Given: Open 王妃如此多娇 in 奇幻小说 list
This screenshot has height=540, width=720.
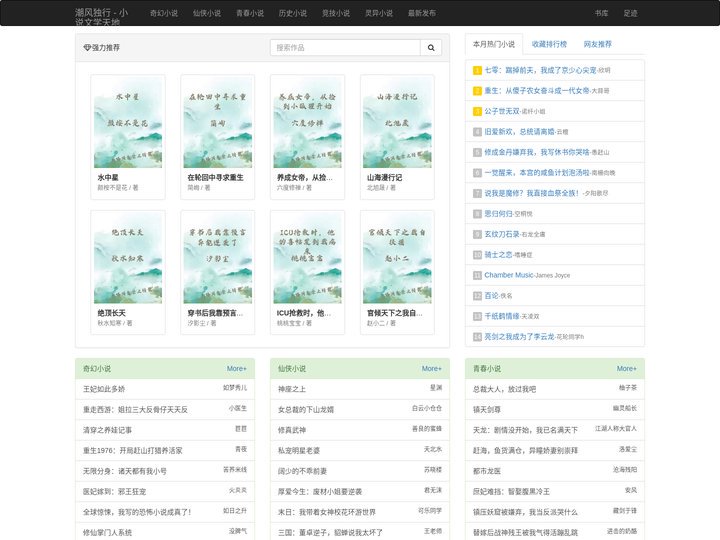Looking at the screenshot, I should click(104, 389).
